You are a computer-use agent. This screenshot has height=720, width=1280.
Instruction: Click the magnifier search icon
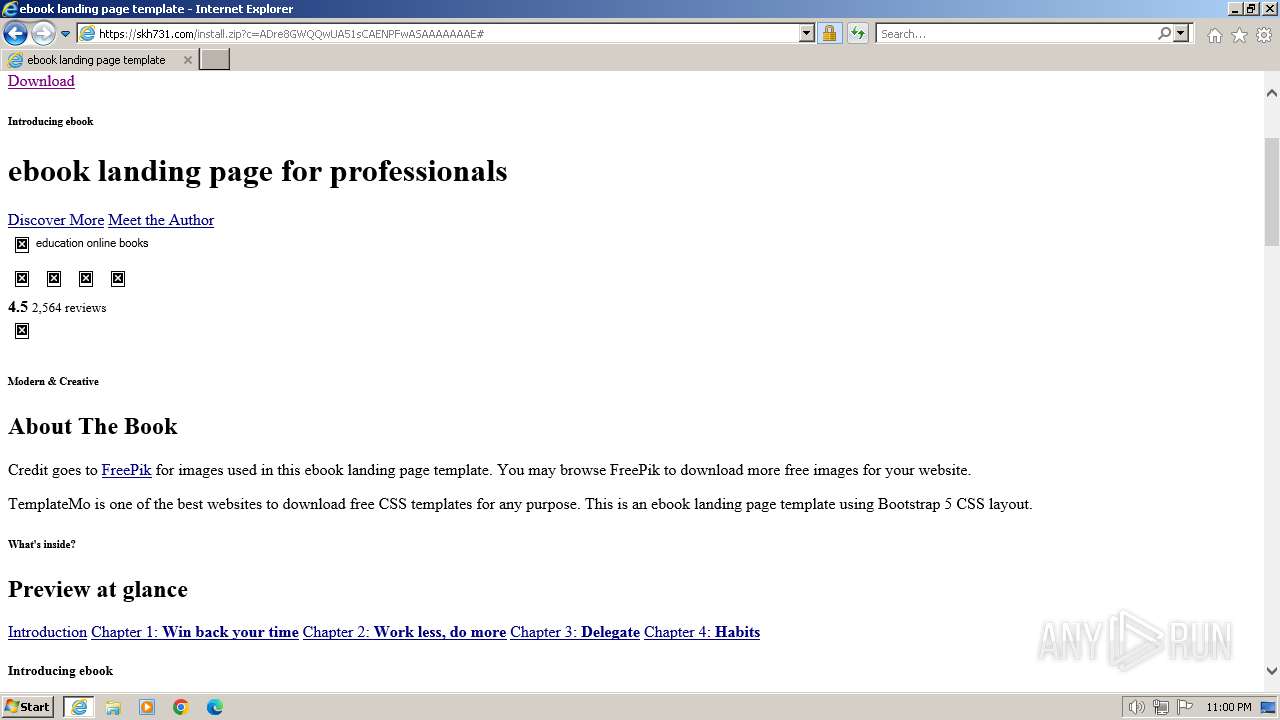(x=1164, y=34)
